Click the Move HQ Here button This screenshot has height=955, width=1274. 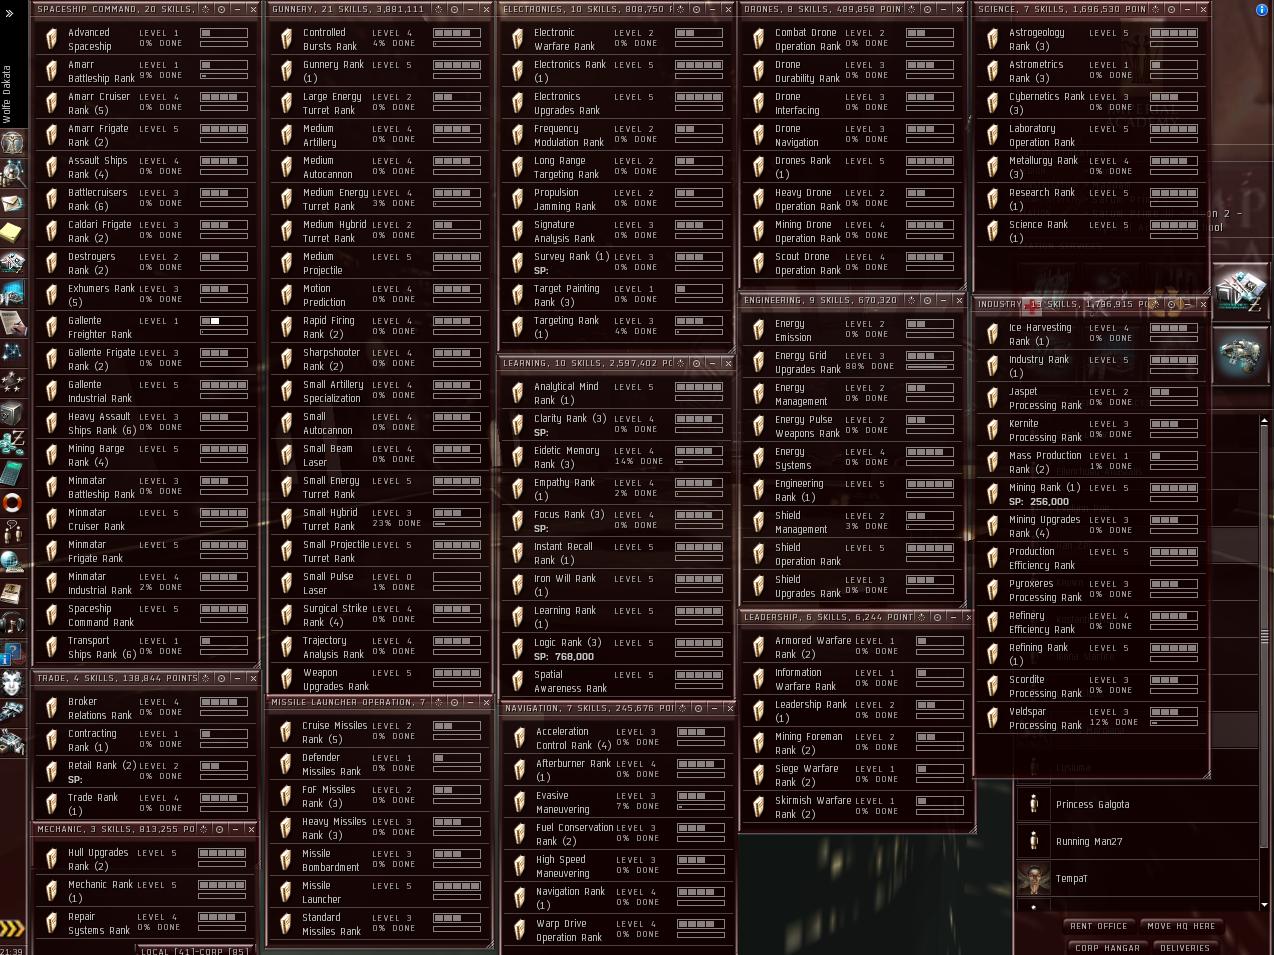(x=1180, y=926)
